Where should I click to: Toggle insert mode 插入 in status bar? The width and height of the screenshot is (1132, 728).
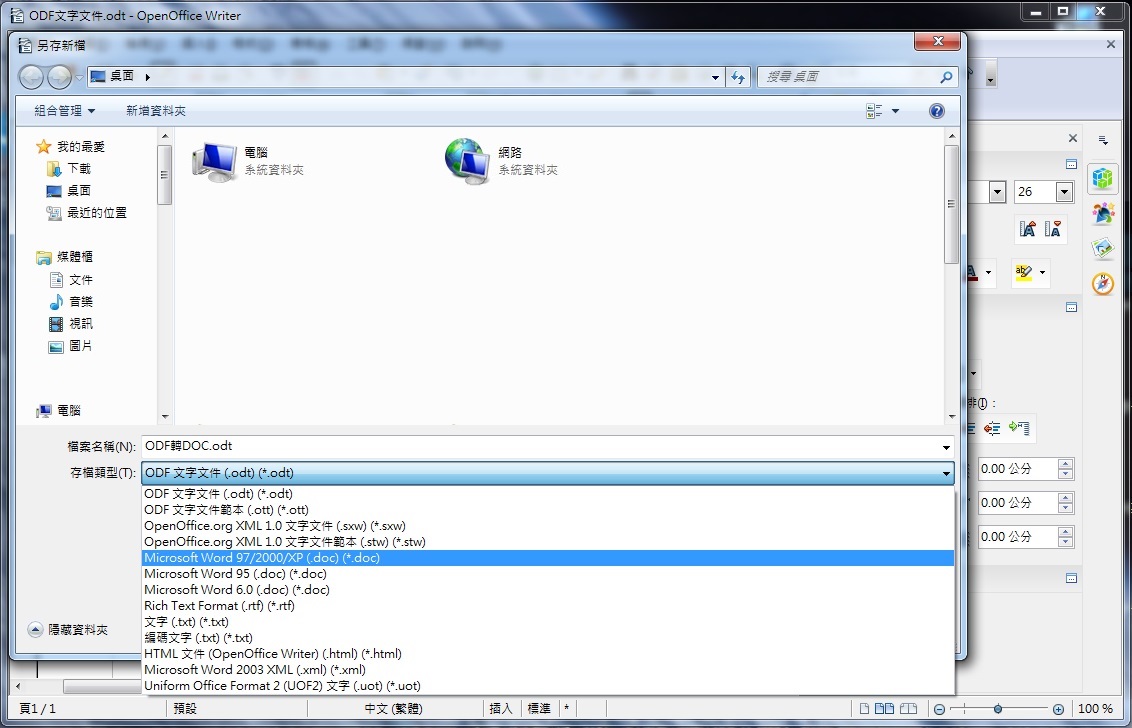(501, 708)
